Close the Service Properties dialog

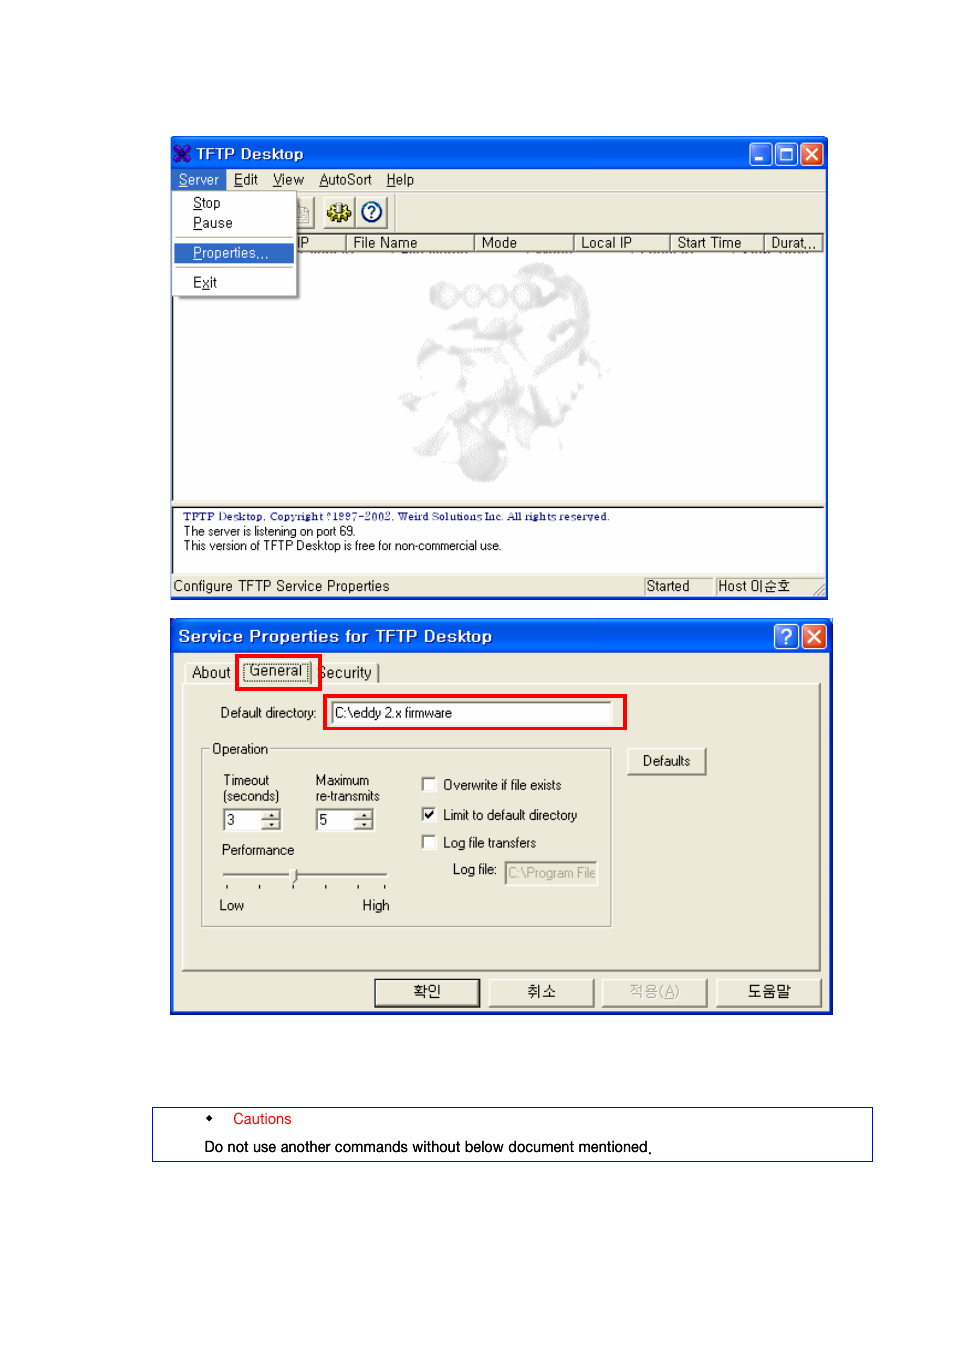[814, 637]
